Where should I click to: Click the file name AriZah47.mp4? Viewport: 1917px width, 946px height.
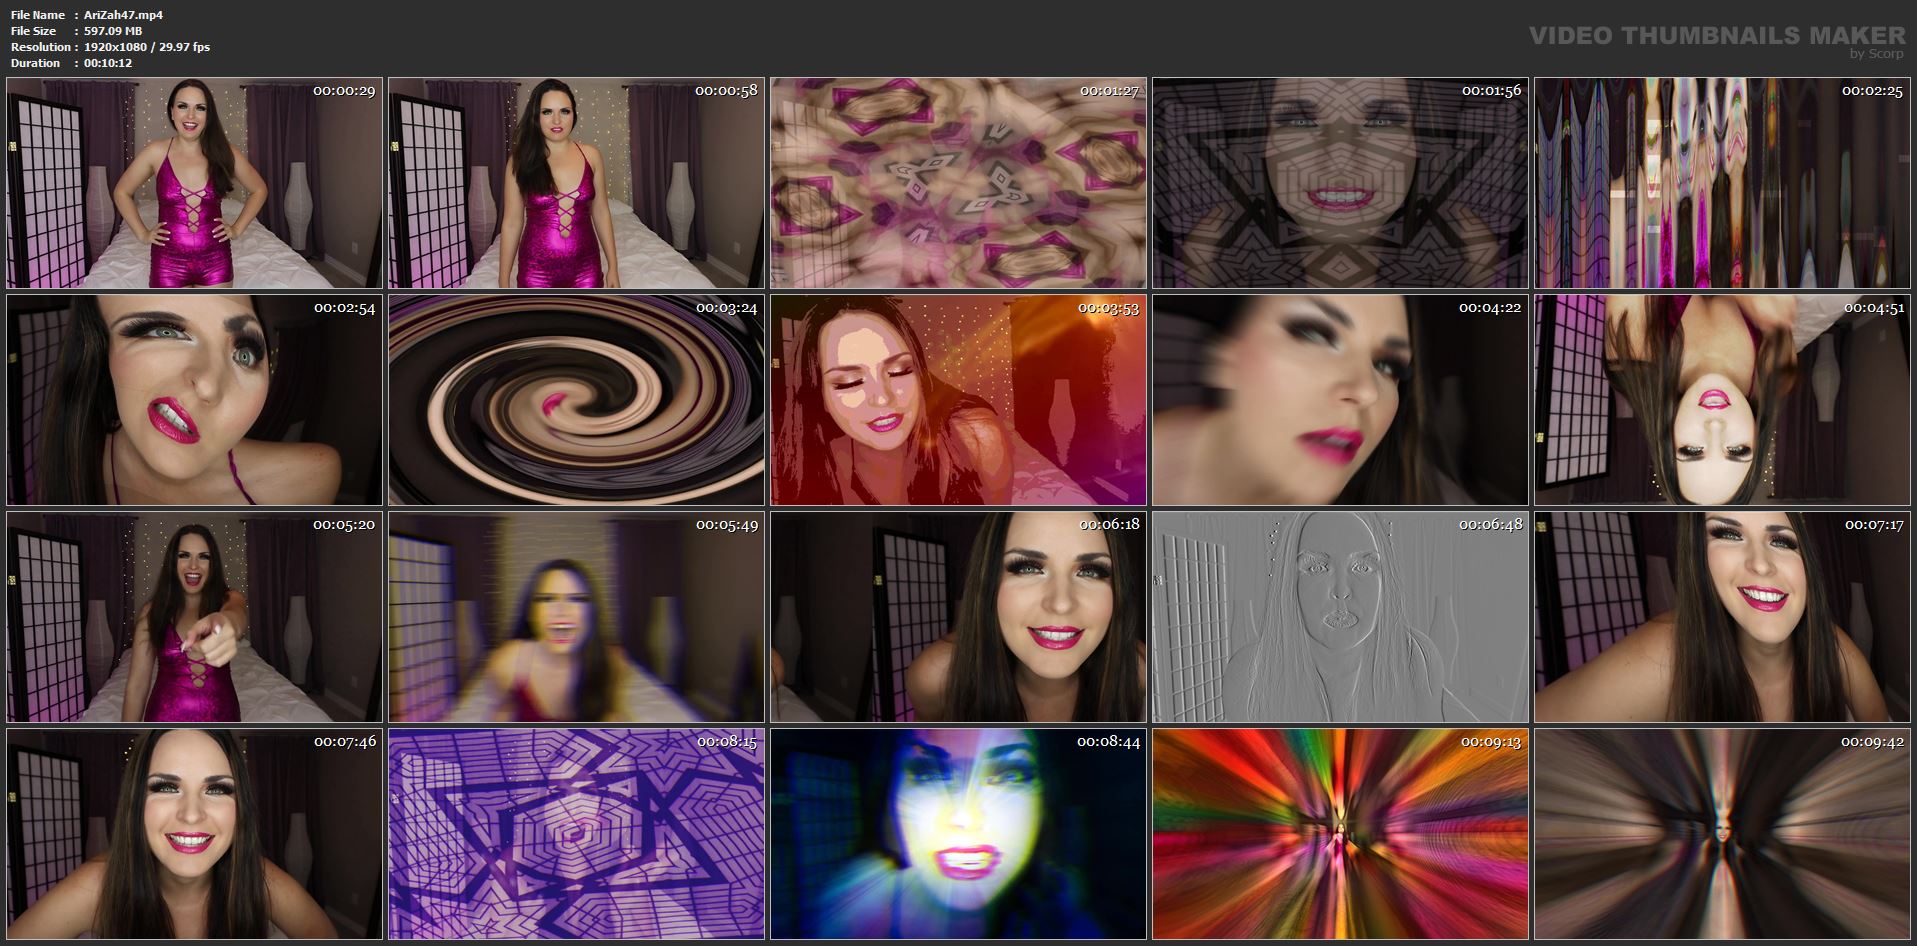[124, 15]
